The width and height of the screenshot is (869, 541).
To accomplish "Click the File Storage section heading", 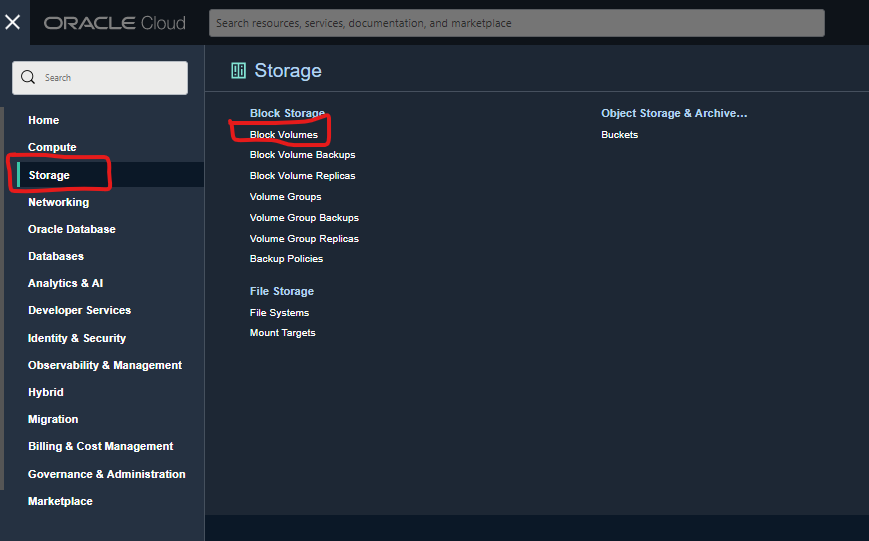I will pyautogui.click(x=282, y=291).
